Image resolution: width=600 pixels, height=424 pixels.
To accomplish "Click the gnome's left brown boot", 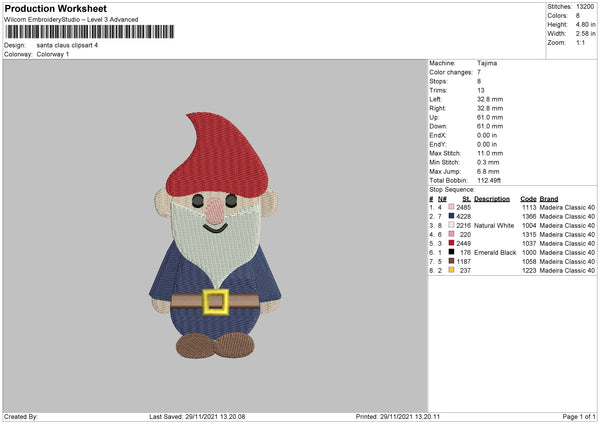I will [194, 345].
